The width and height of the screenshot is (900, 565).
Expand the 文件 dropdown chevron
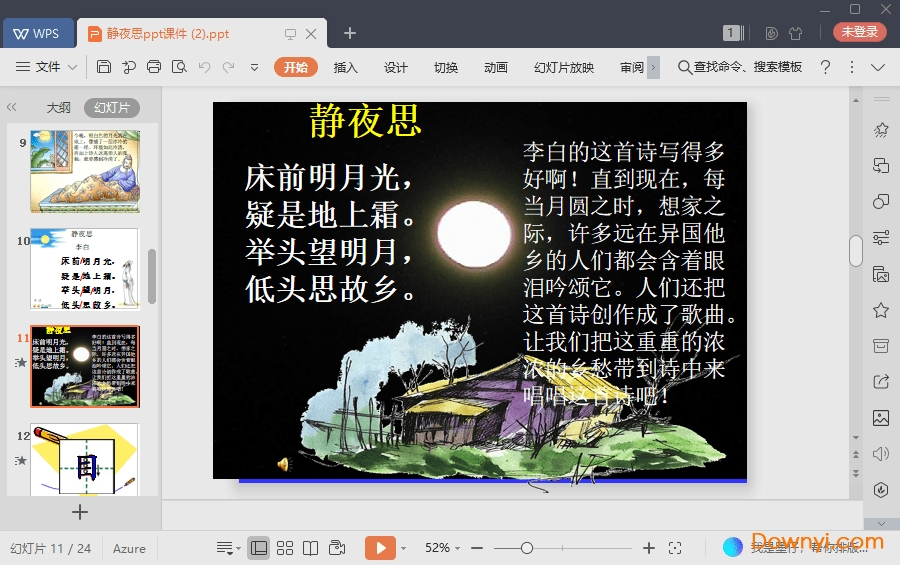[x=72, y=67]
